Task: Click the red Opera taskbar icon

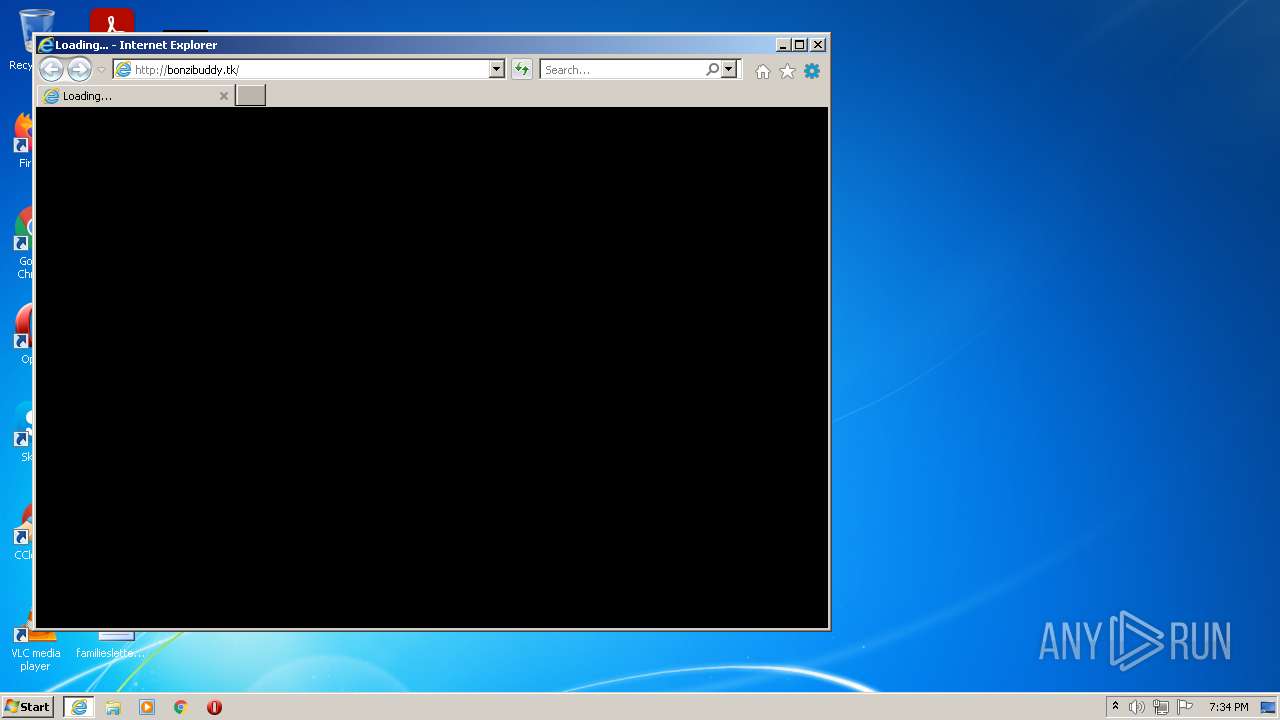Action: tap(214, 707)
